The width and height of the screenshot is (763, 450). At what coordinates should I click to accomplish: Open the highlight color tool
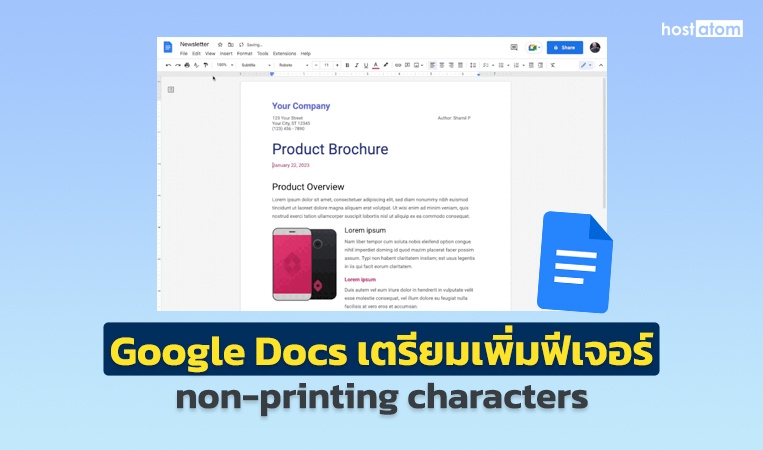point(385,65)
